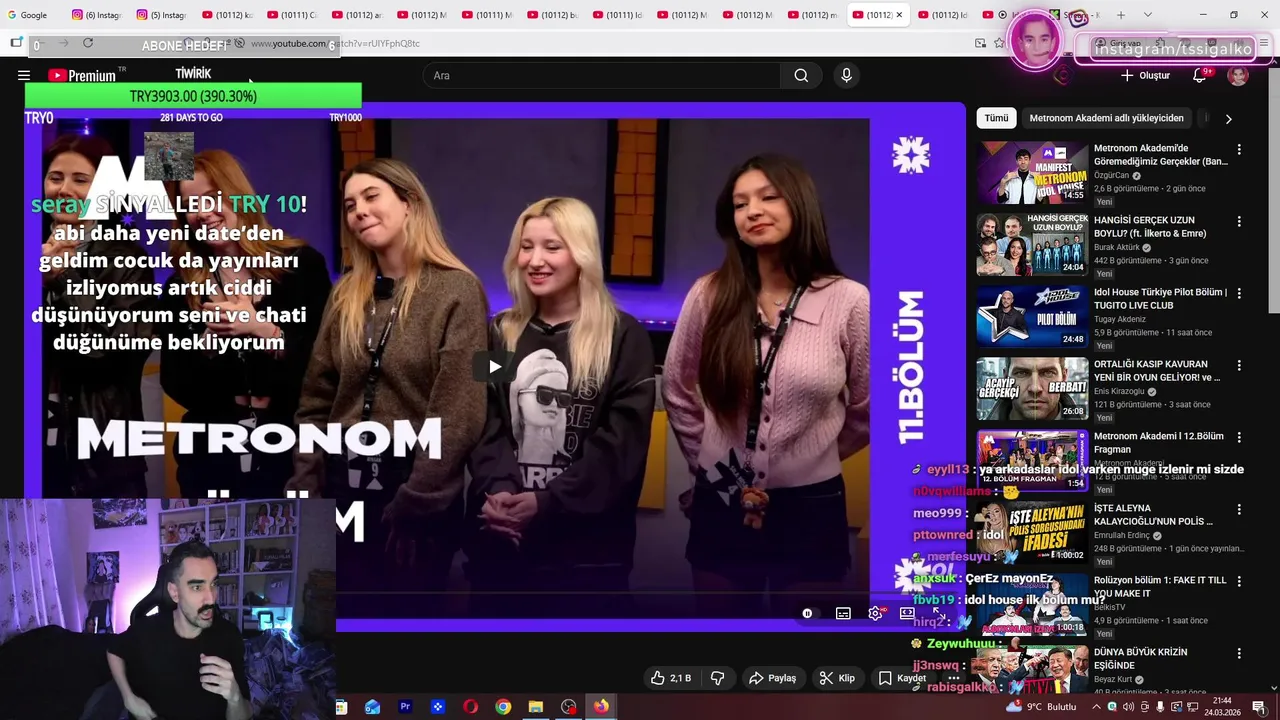Like the video with 2,1 B likes

(671, 678)
